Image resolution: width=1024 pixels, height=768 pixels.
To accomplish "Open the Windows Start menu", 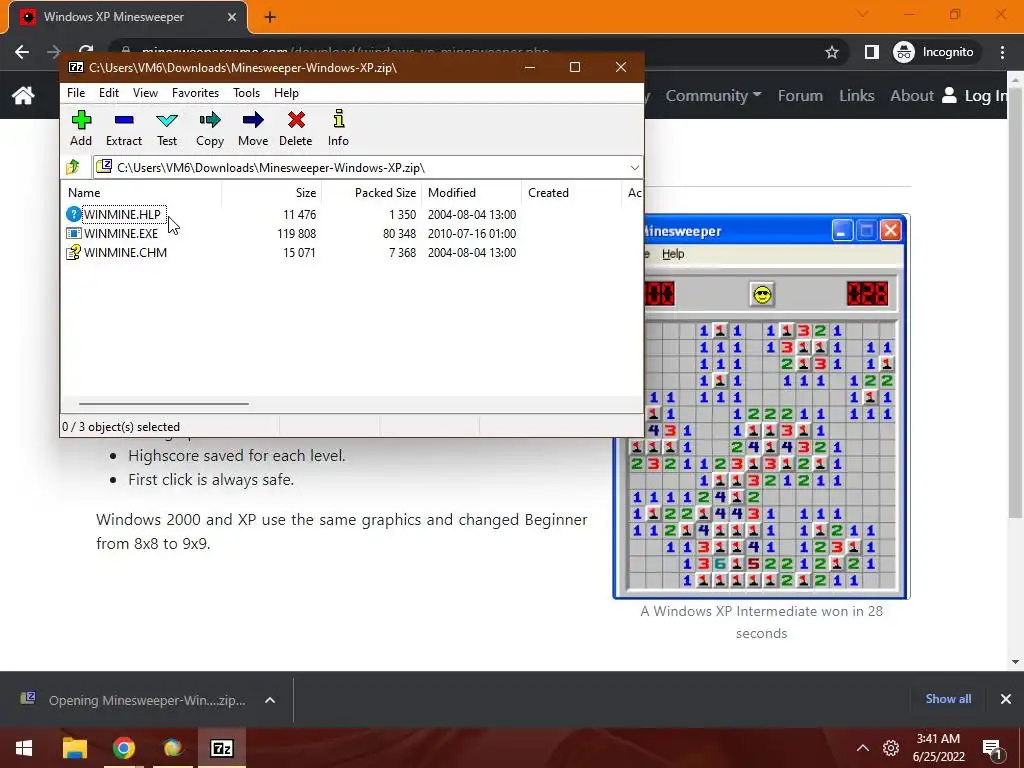I will [x=24, y=748].
